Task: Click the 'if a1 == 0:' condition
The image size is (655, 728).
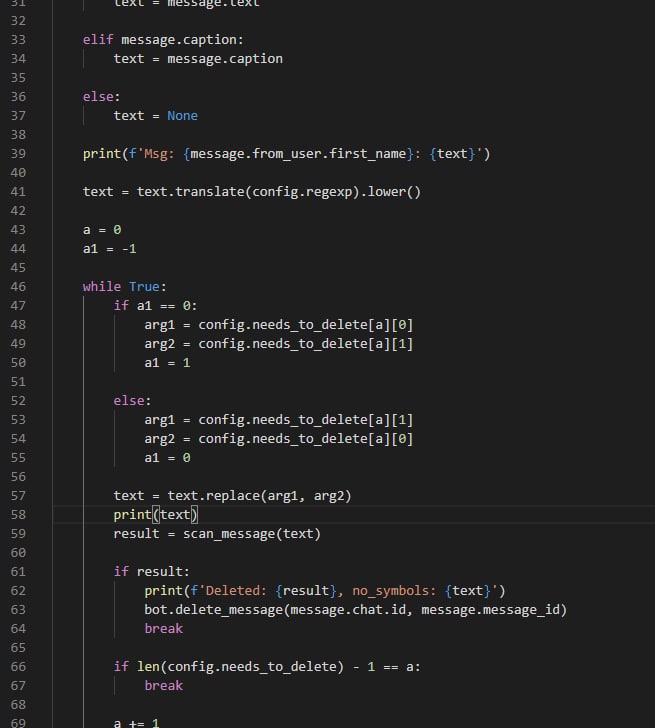Action: (156, 306)
